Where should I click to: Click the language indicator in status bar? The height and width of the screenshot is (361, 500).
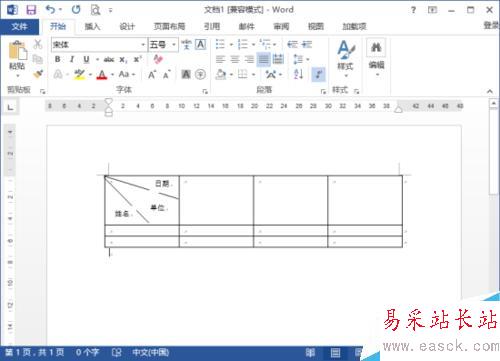pyautogui.click(x=150, y=352)
